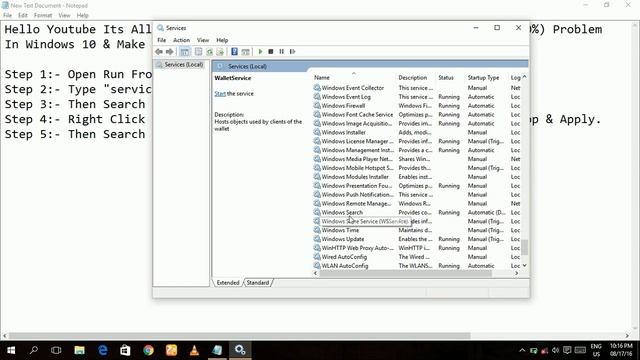Open the Windows Store taskbar icon
The width and height of the screenshot is (640, 360).
tap(125, 350)
